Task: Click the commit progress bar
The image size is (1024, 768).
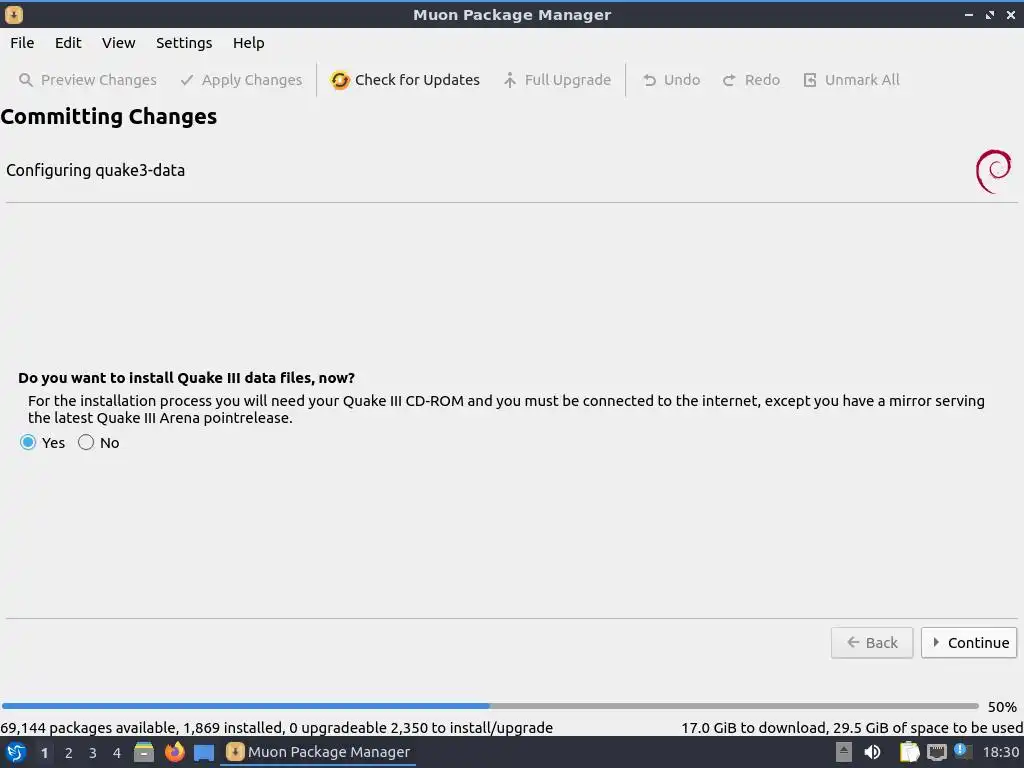Action: (x=490, y=706)
